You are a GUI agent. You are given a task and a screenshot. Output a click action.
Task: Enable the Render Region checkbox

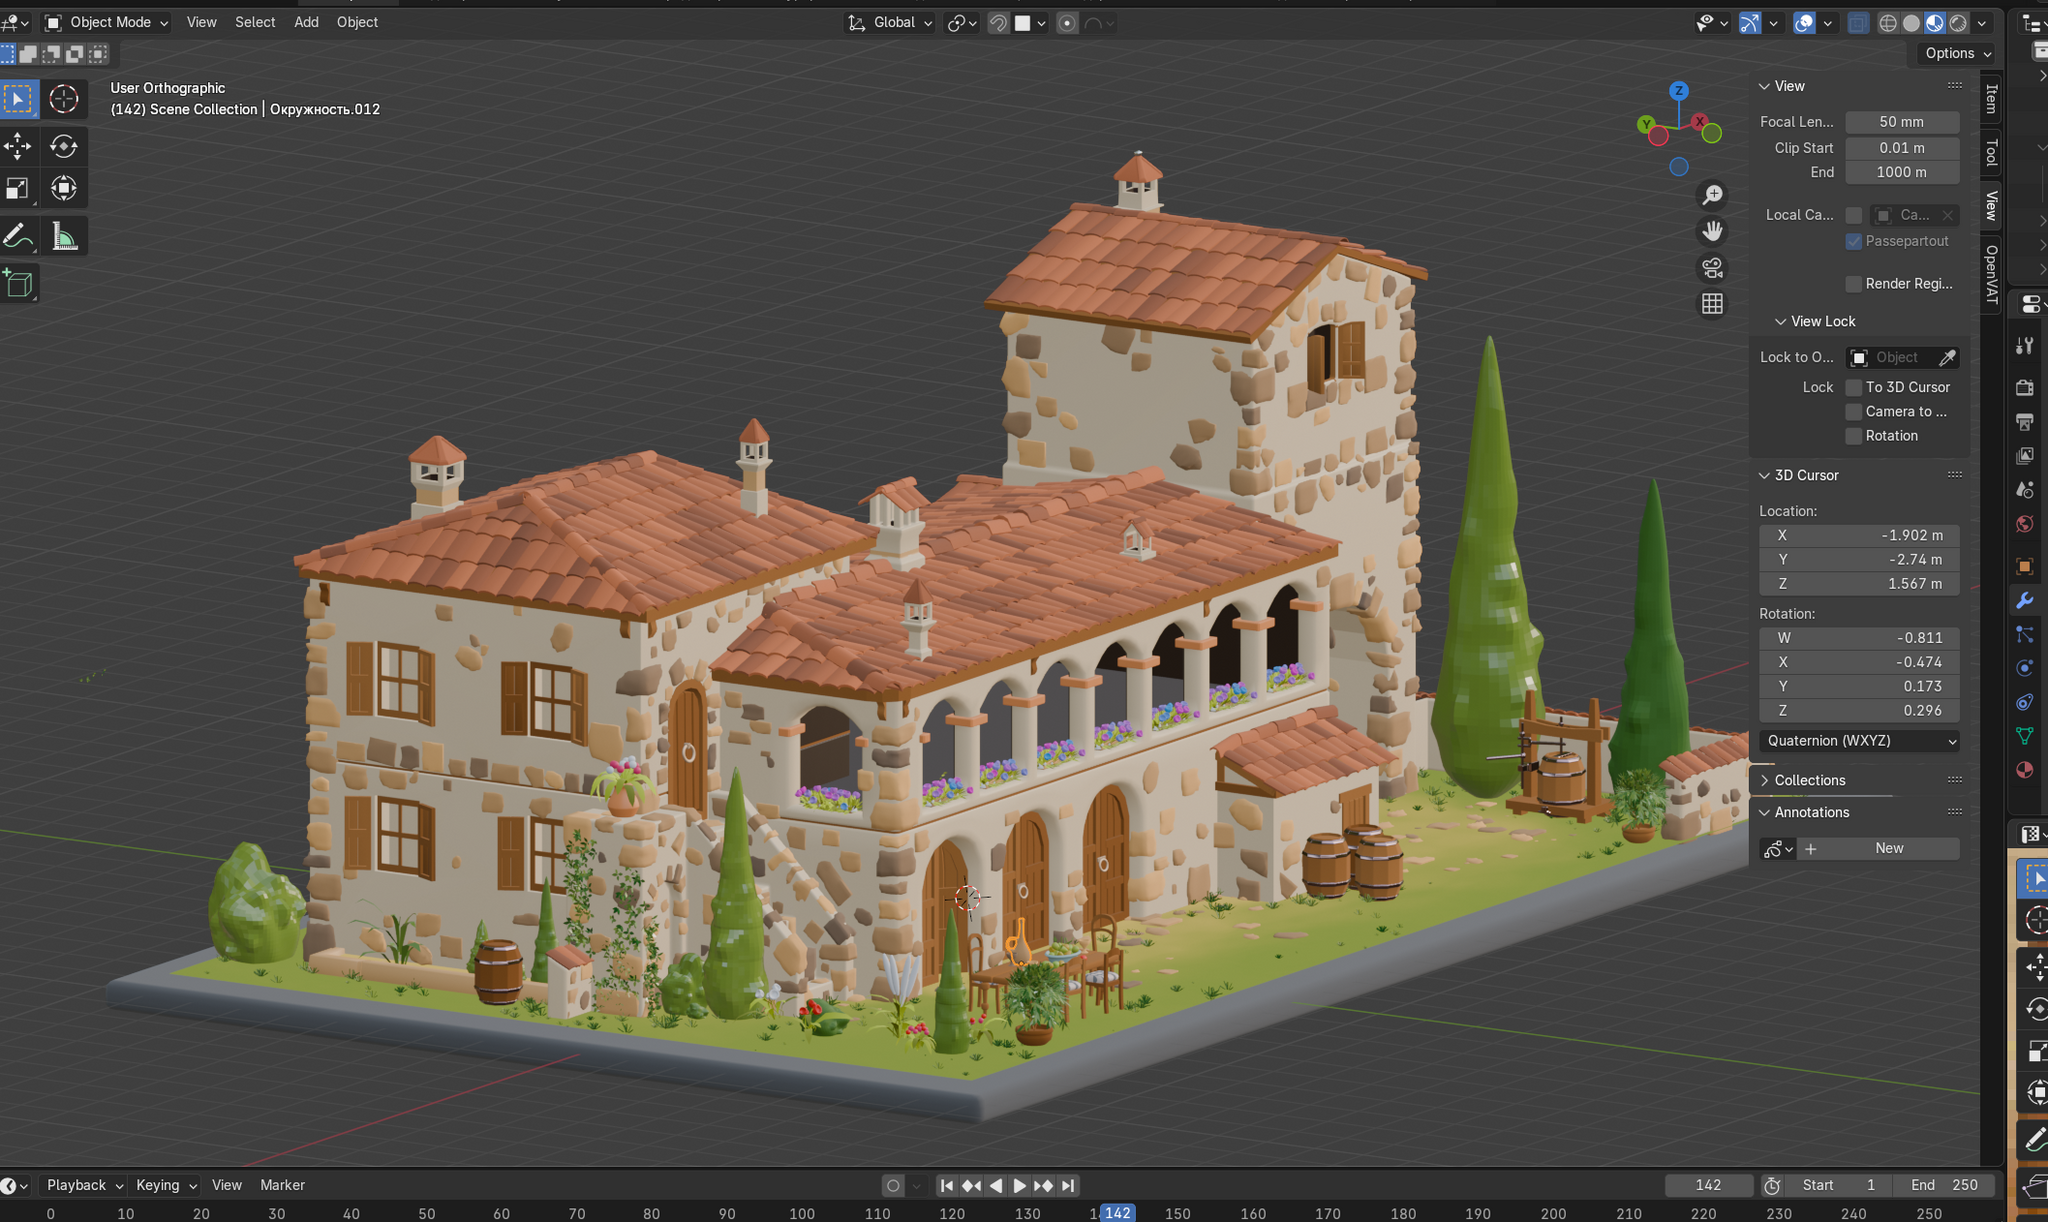tap(1854, 284)
